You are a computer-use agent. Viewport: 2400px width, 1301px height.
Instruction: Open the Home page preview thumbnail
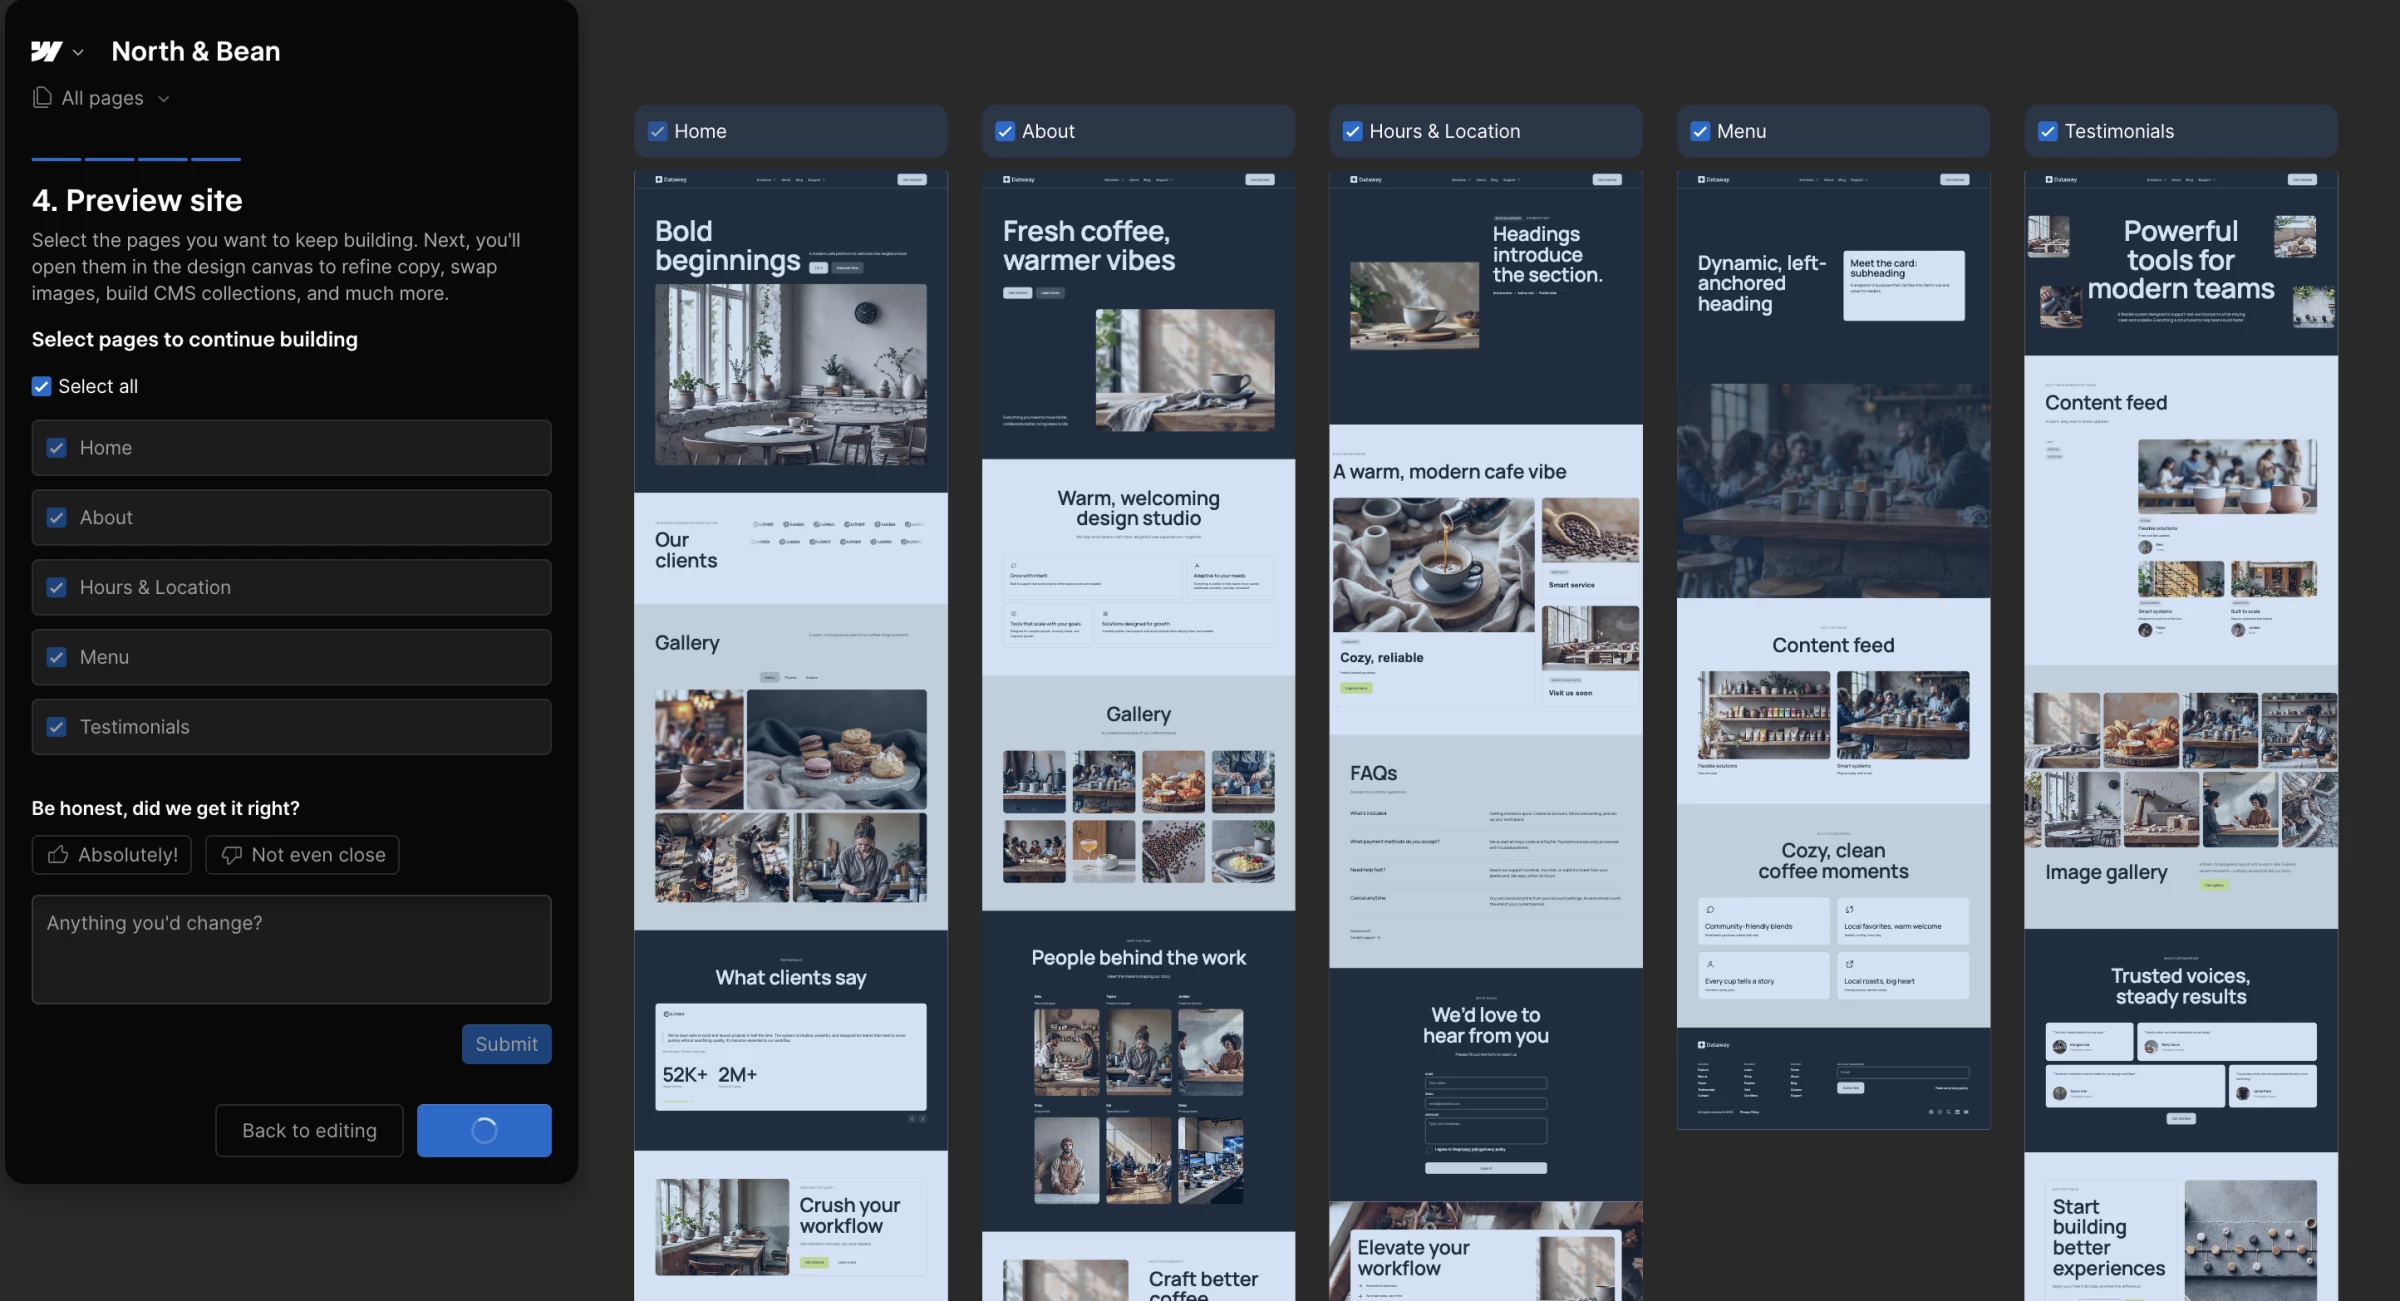(790, 735)
